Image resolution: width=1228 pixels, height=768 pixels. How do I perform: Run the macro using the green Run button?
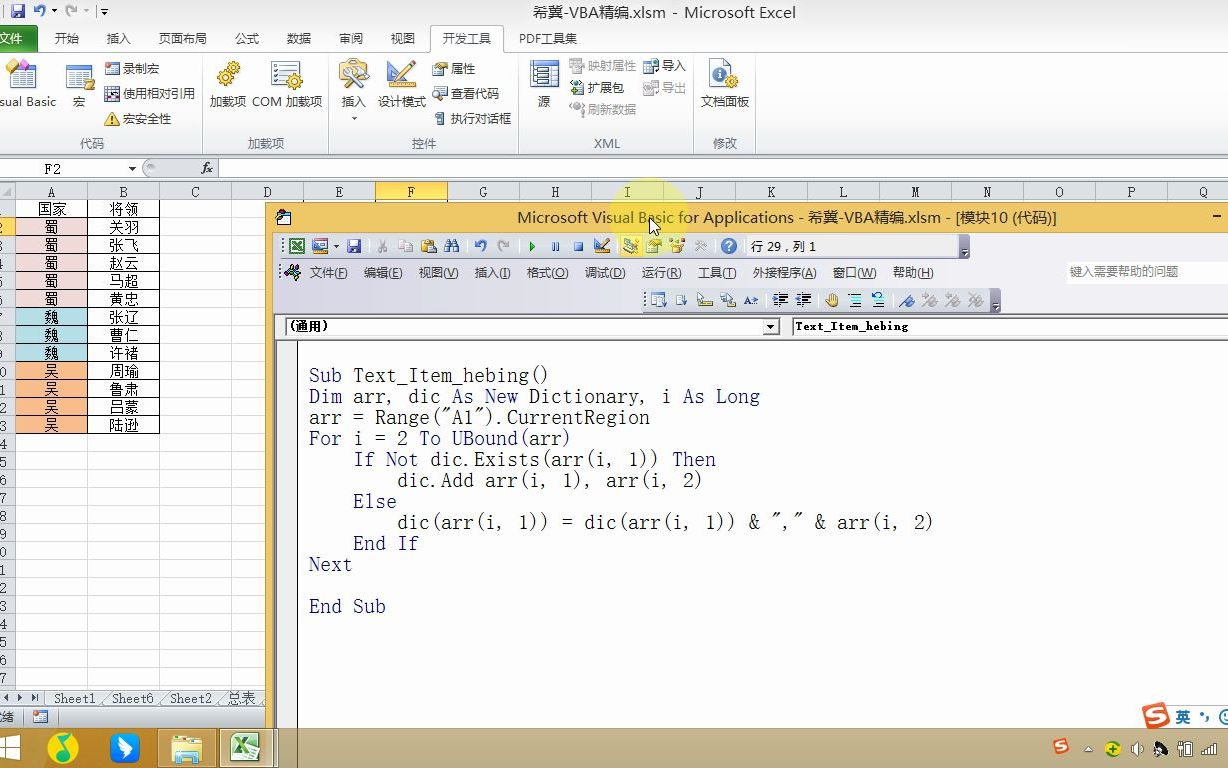[532, 246]
